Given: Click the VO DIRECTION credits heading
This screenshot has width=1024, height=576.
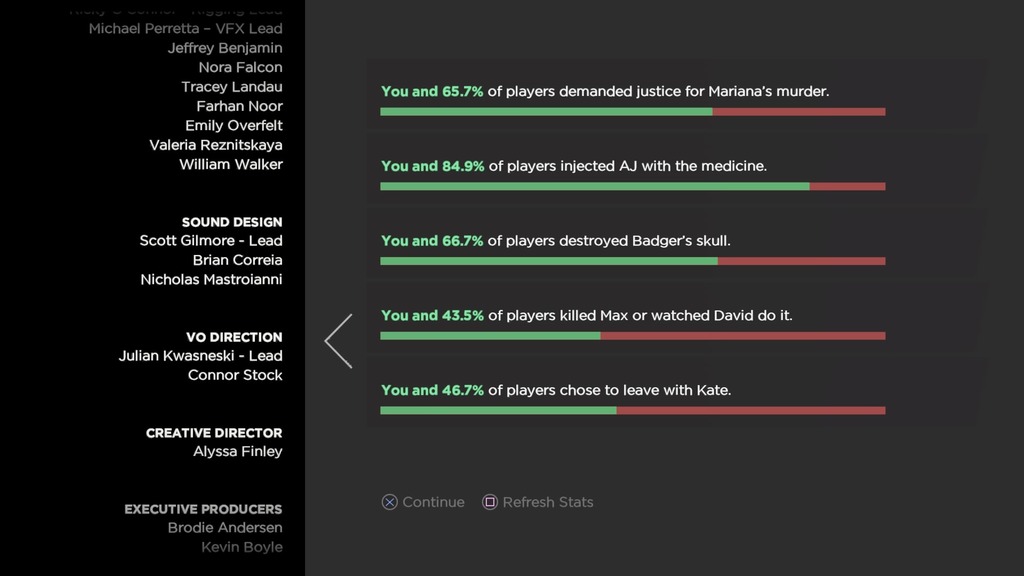Looking at the screenshot, I should tap(234, 337).
